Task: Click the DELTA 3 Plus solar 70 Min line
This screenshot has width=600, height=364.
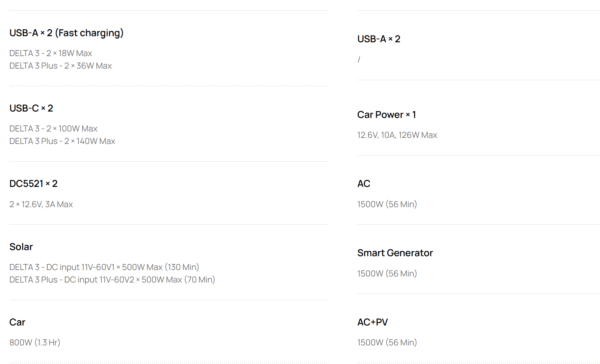Action: click(112, 280)
